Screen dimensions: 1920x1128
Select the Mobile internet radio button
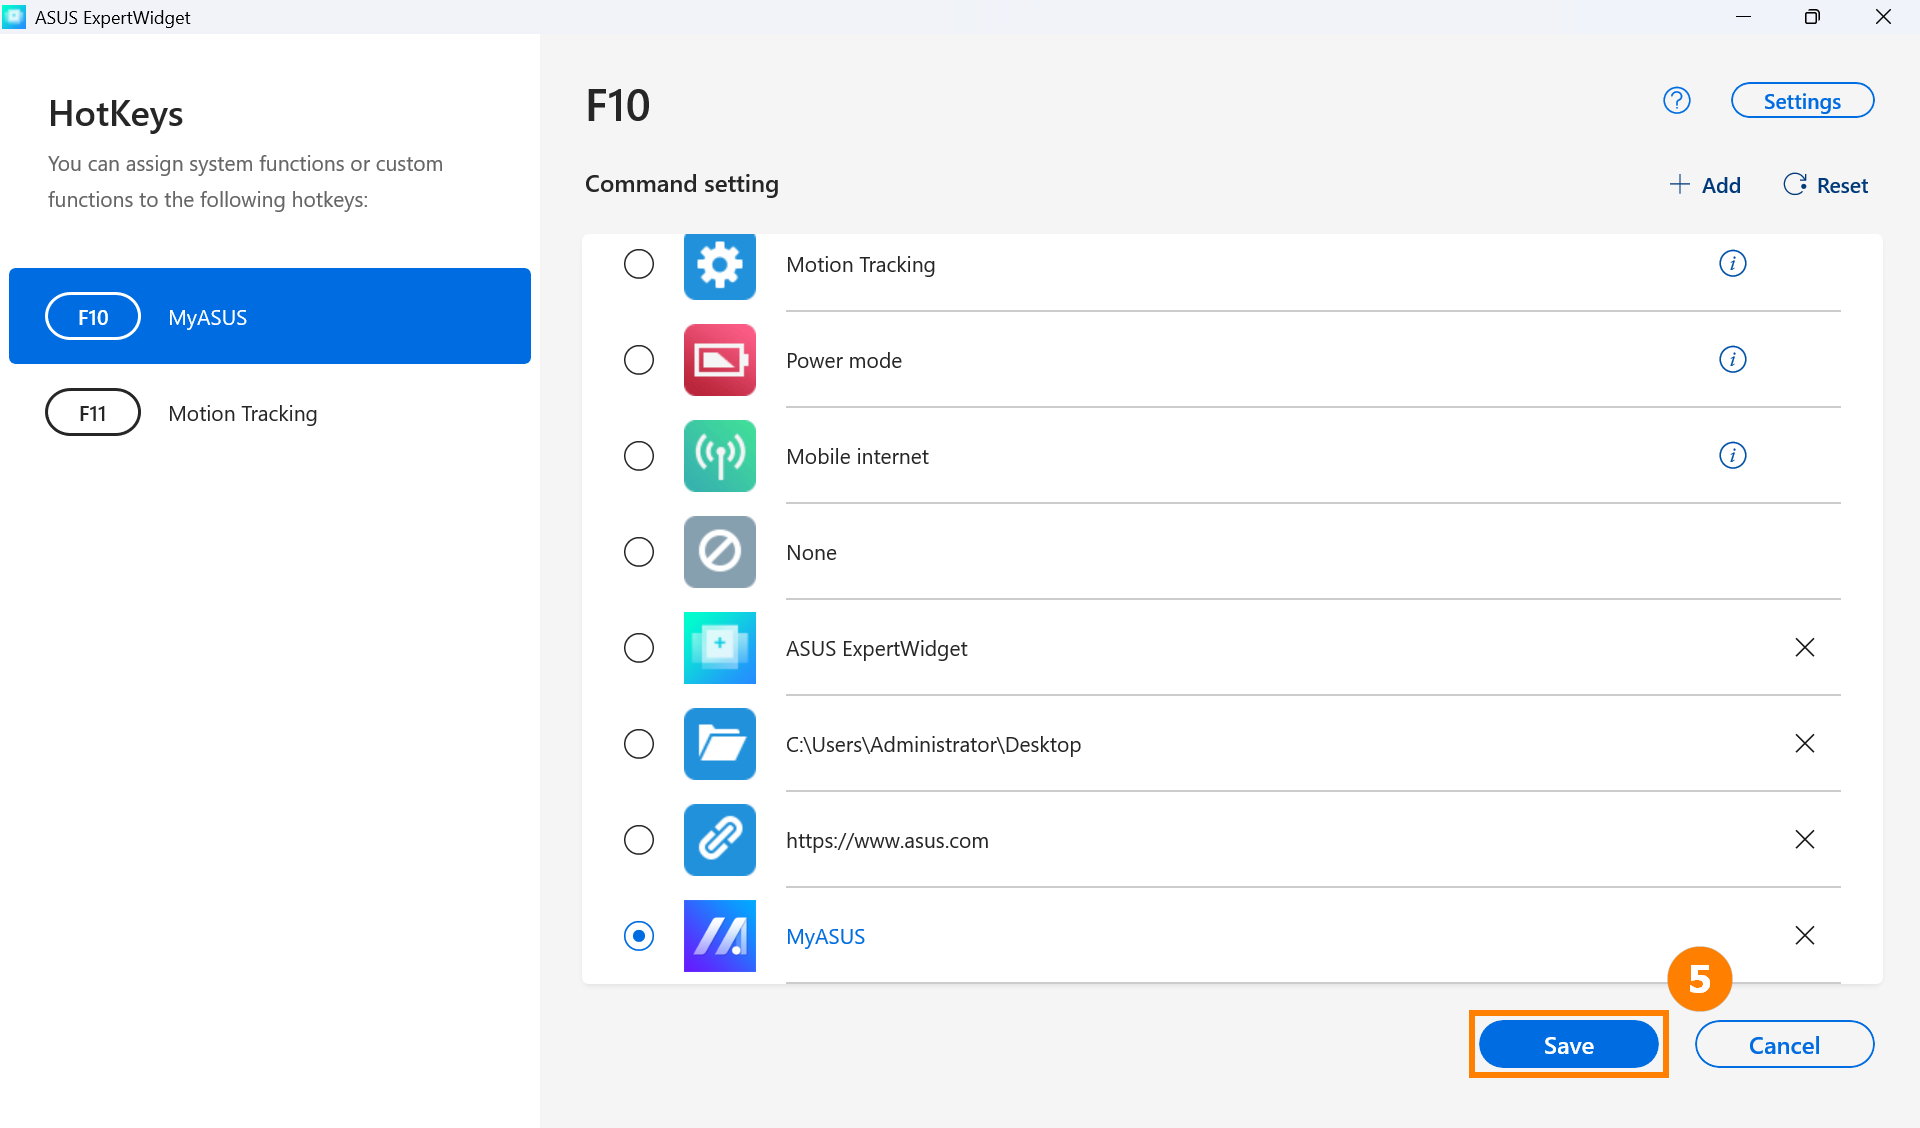pyautogui.click(x=639, y=456)
